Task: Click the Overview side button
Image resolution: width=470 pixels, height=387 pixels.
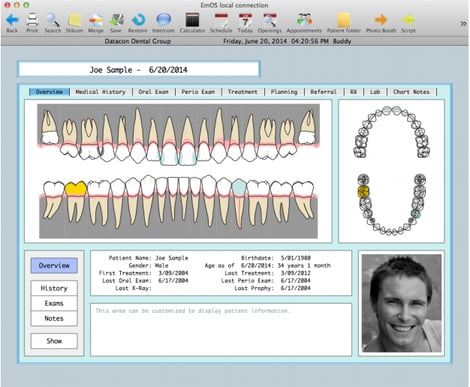Action: coord(54,266)
